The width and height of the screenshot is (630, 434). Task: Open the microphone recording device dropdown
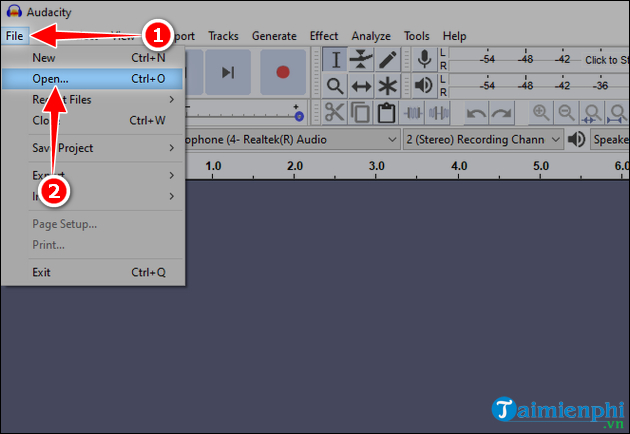[x=292, y=139]
